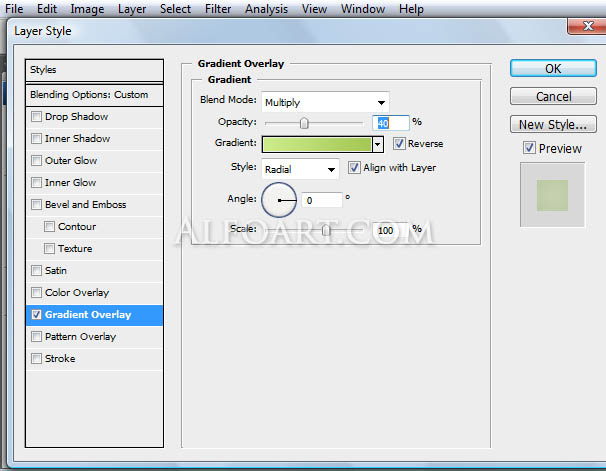Enable the Drop Shadow checkbox
Screen dimensions: 606x471
36,117
